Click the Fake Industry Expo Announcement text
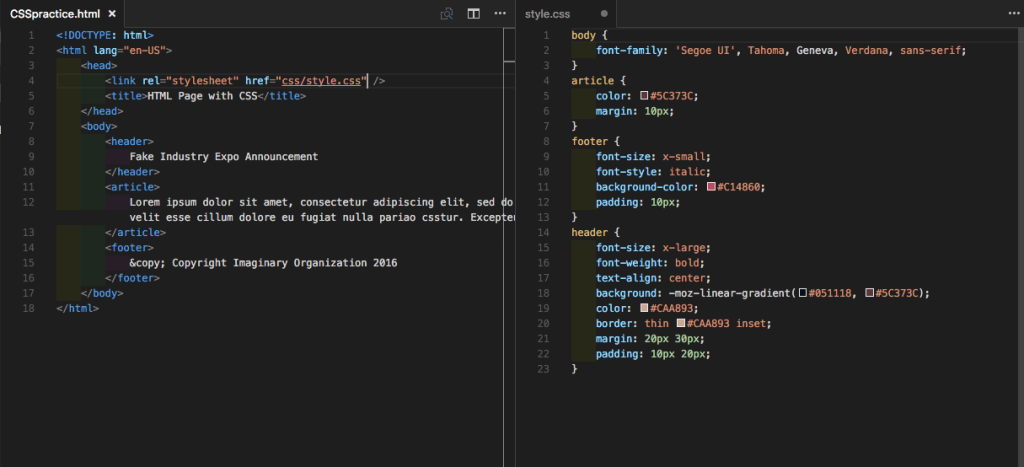 click(224, 157)
